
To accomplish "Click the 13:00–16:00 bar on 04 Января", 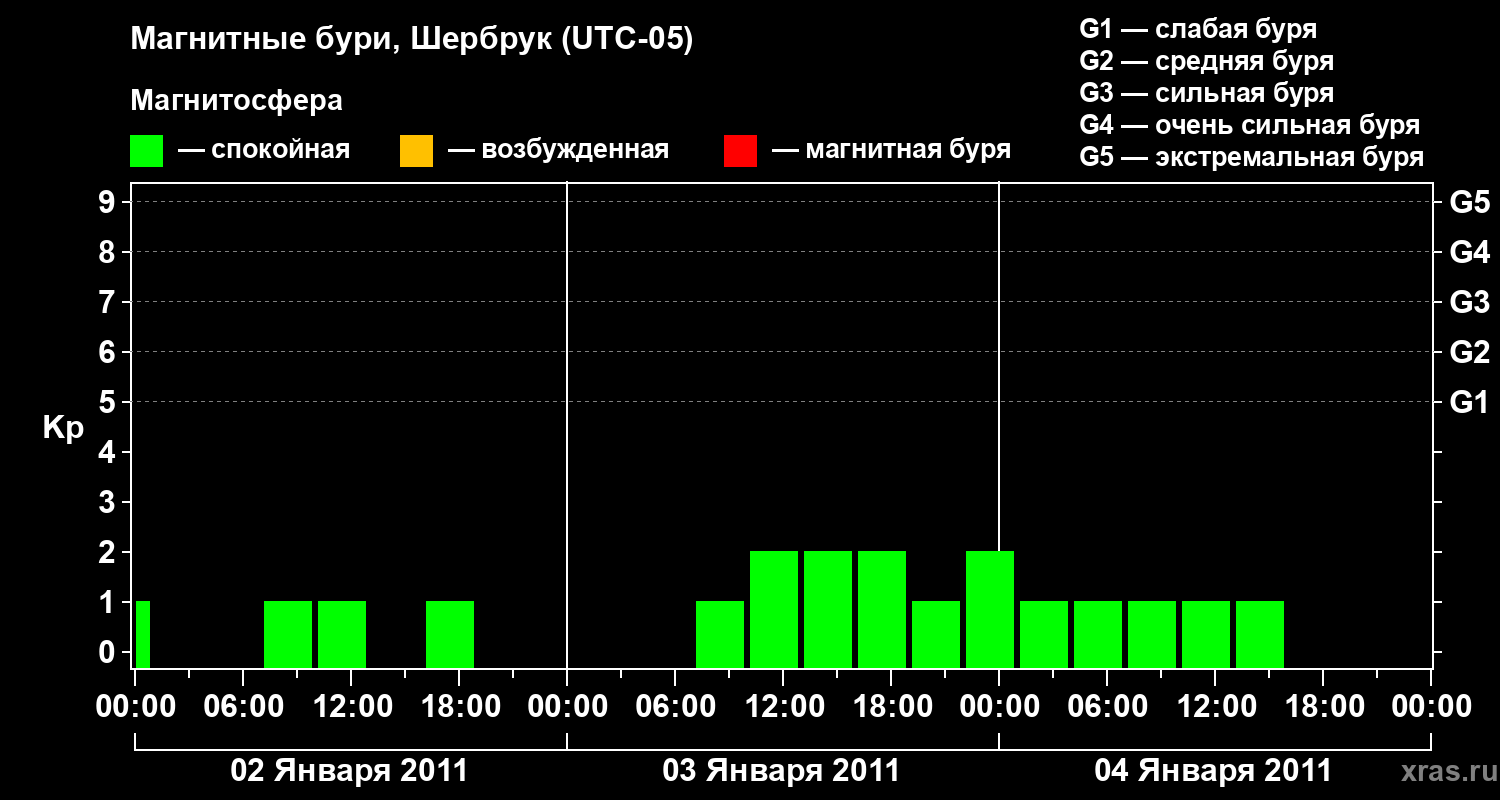I will point(1260,634).
